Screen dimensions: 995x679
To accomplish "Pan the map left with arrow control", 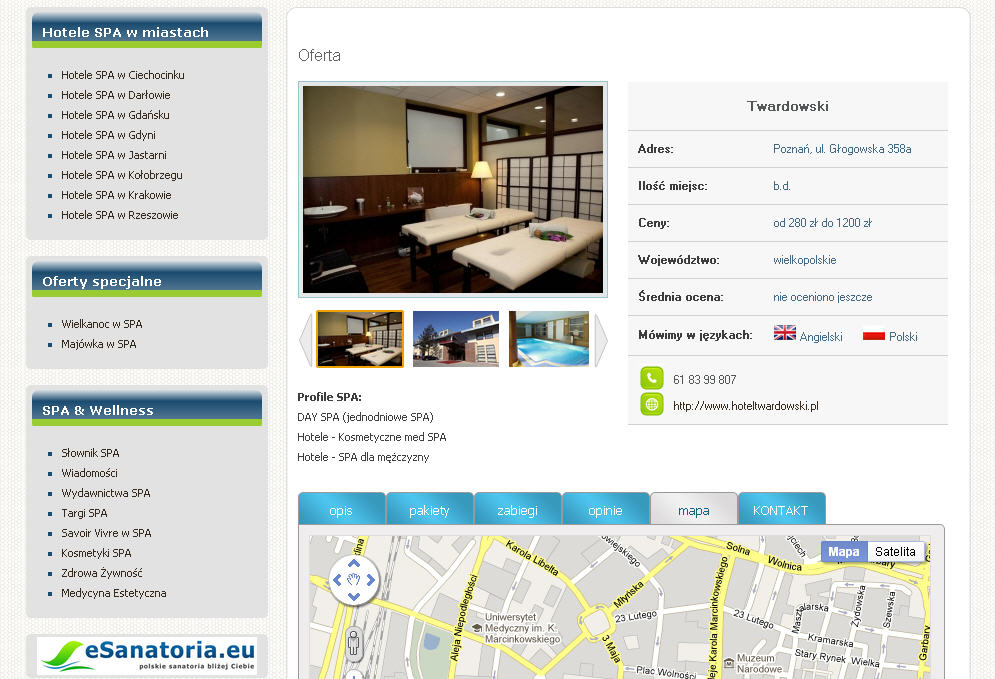I will pyautogui.click(x=337, y=579).
